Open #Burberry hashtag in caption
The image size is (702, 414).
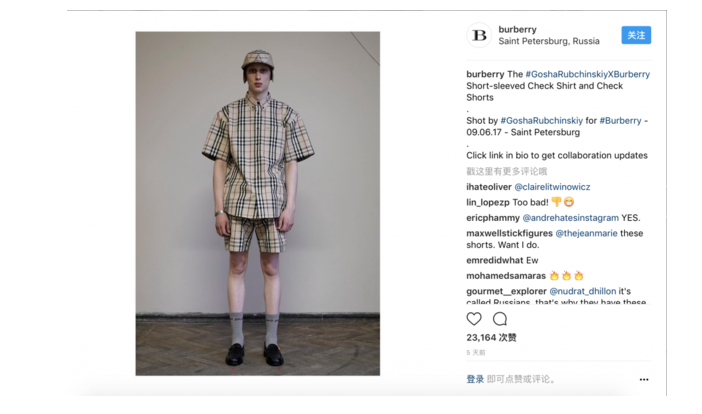pos(620,121)
